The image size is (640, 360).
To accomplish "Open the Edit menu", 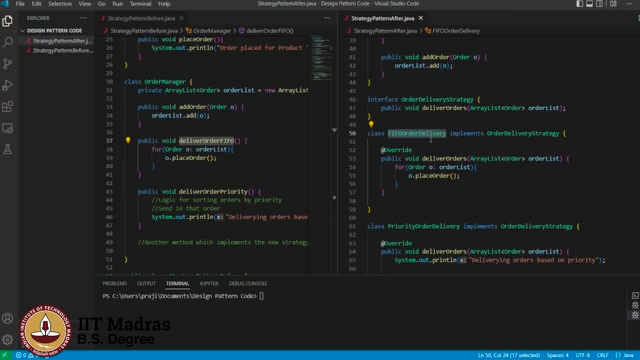I will coord(36,4).
